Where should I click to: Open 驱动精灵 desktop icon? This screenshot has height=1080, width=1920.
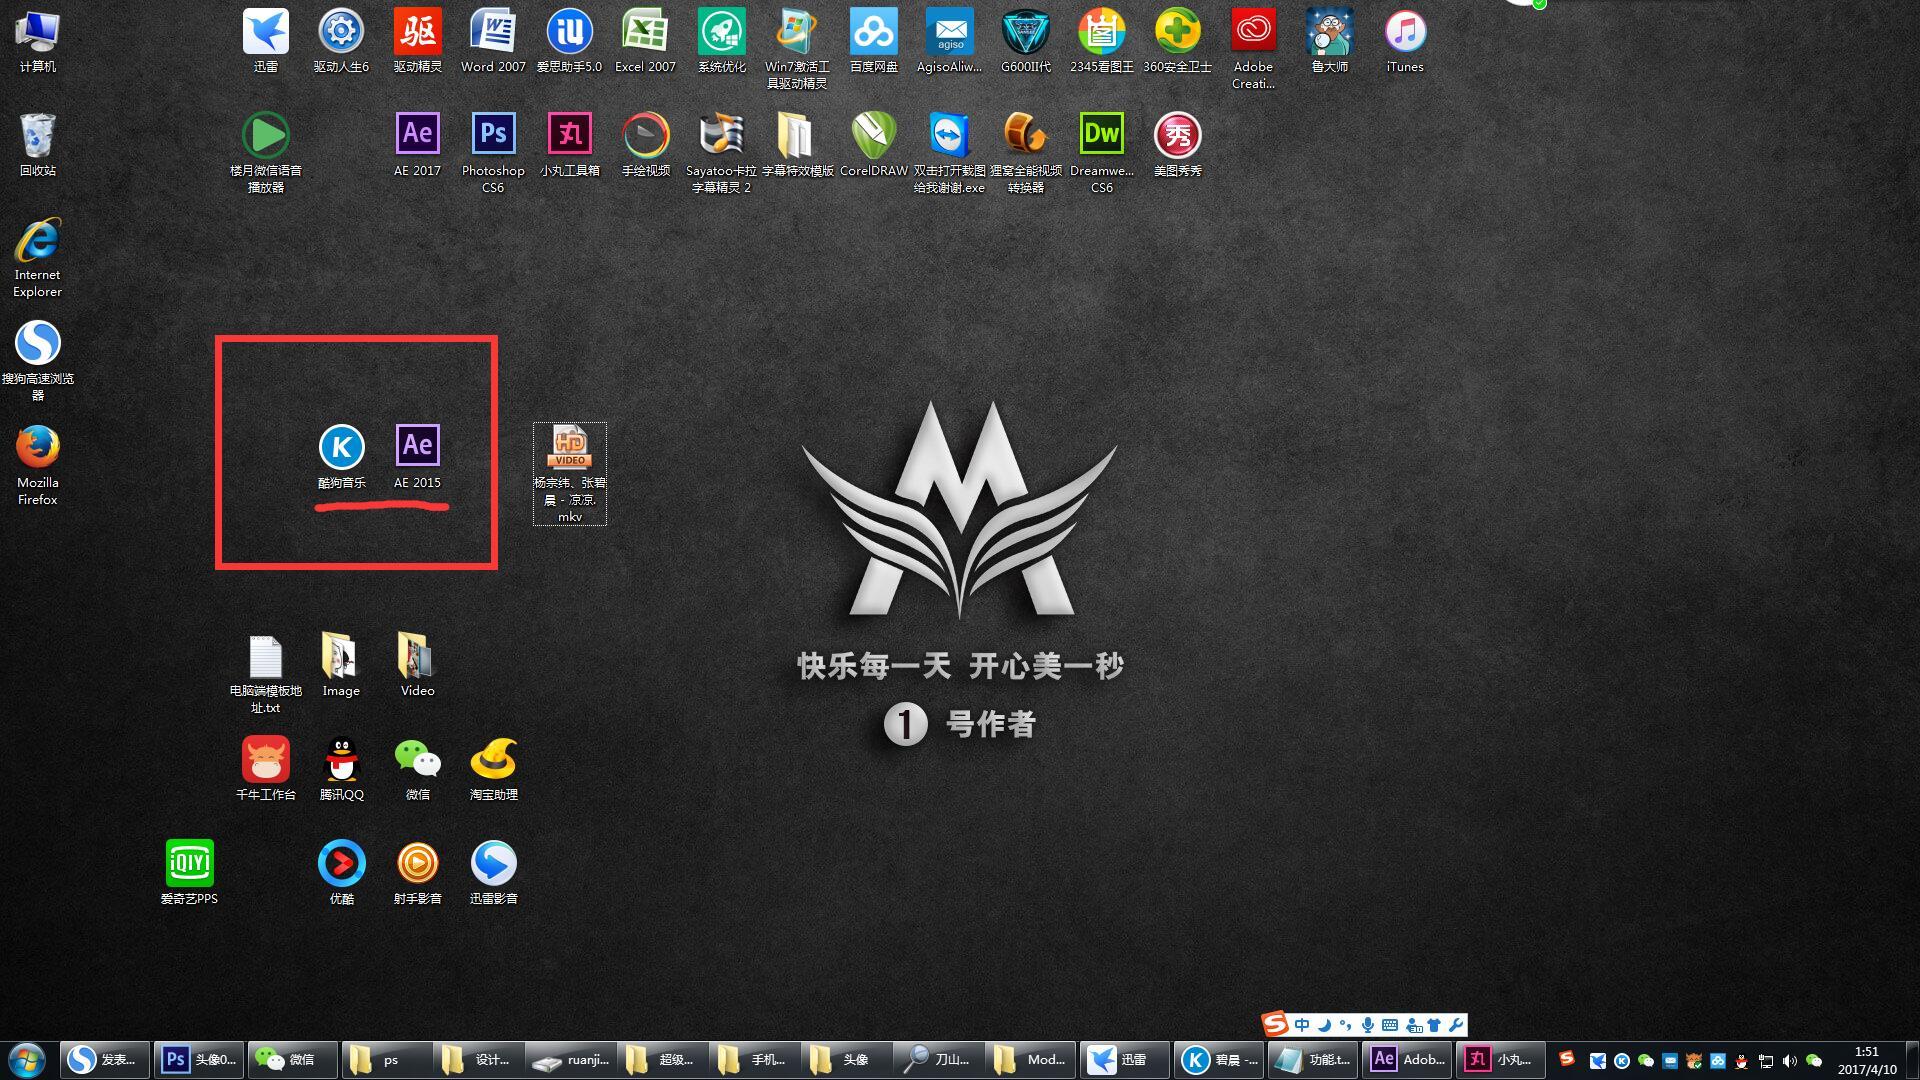(x=417, y=41)
